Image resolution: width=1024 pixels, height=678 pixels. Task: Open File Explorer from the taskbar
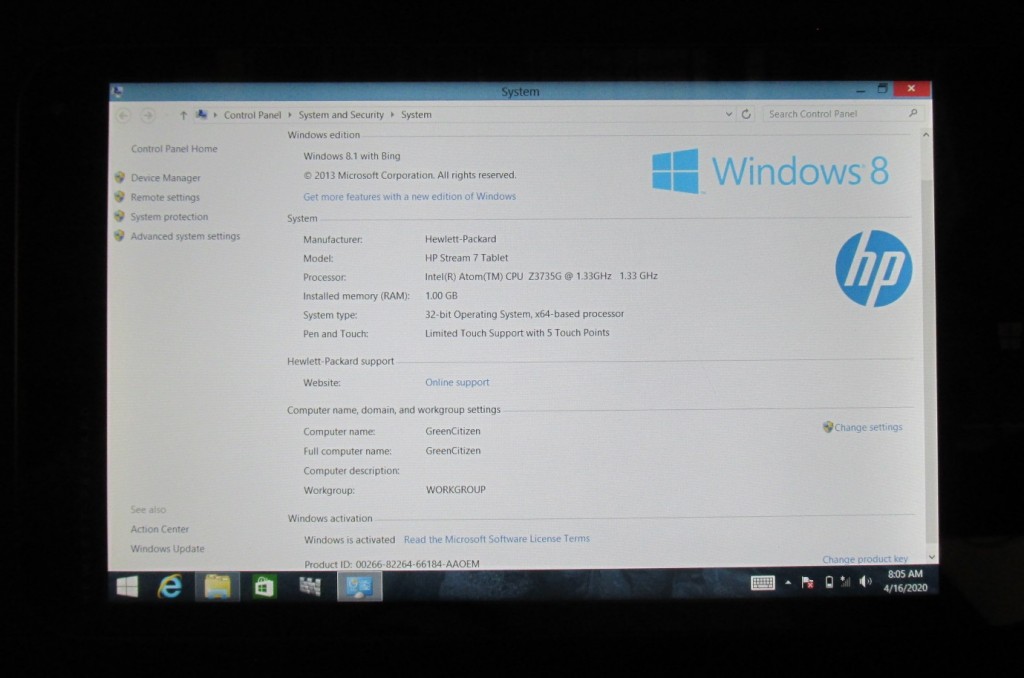[x=217, y=587]
